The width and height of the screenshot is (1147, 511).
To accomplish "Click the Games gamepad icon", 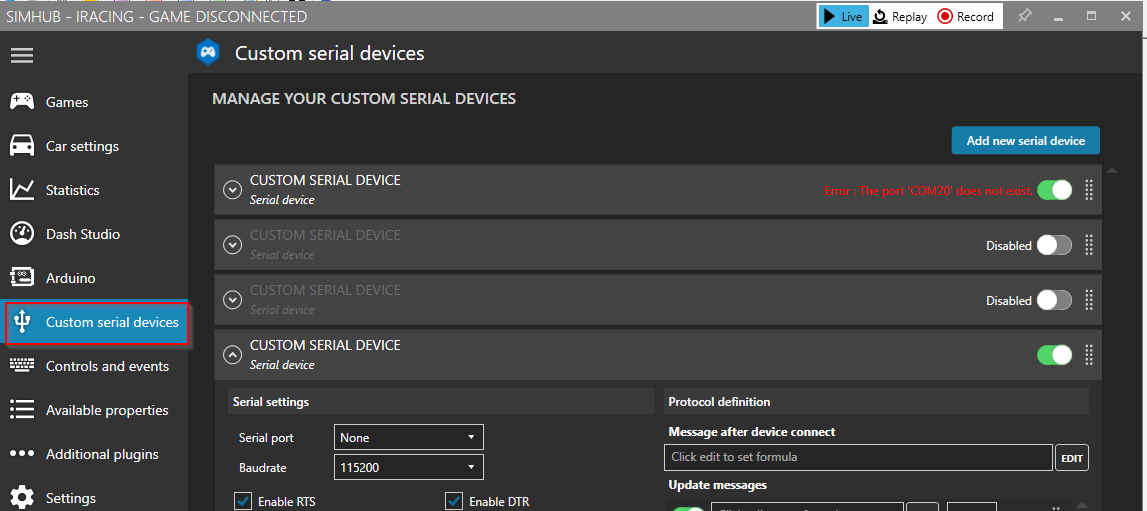I will pos(22,102).
